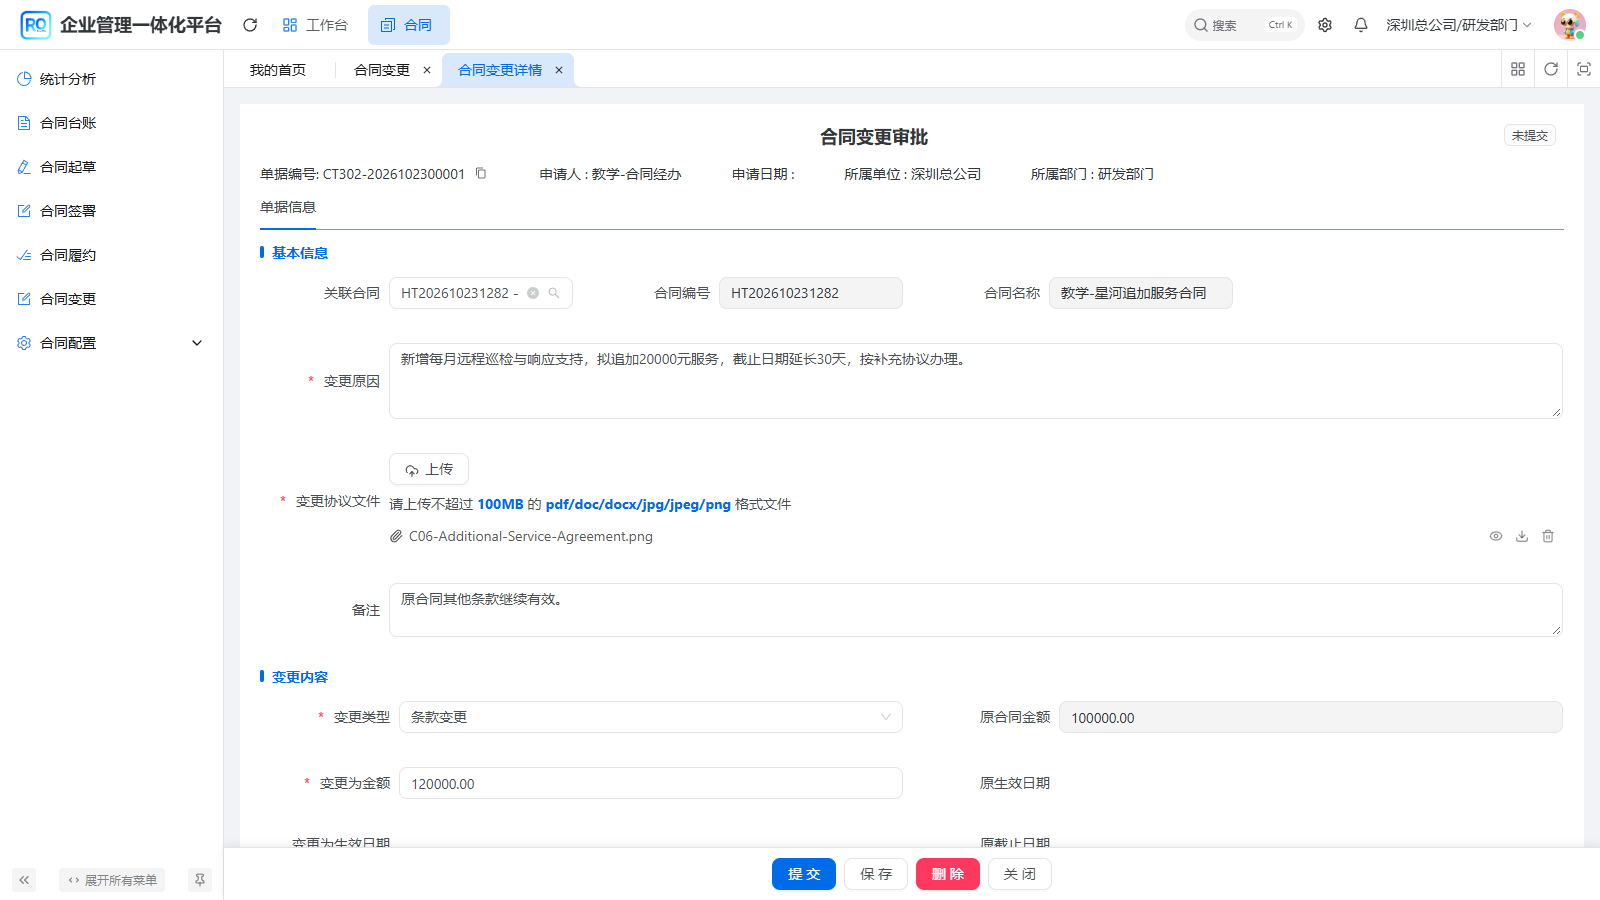The height and width of the screenshot is (900, 1600).
Task: Switch to the 我的首页 tab
Action: point(278,70)
